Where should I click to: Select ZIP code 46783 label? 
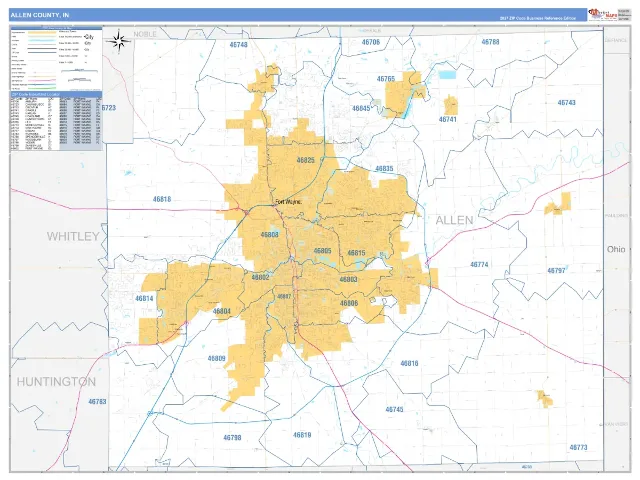[x=98, y=402]
